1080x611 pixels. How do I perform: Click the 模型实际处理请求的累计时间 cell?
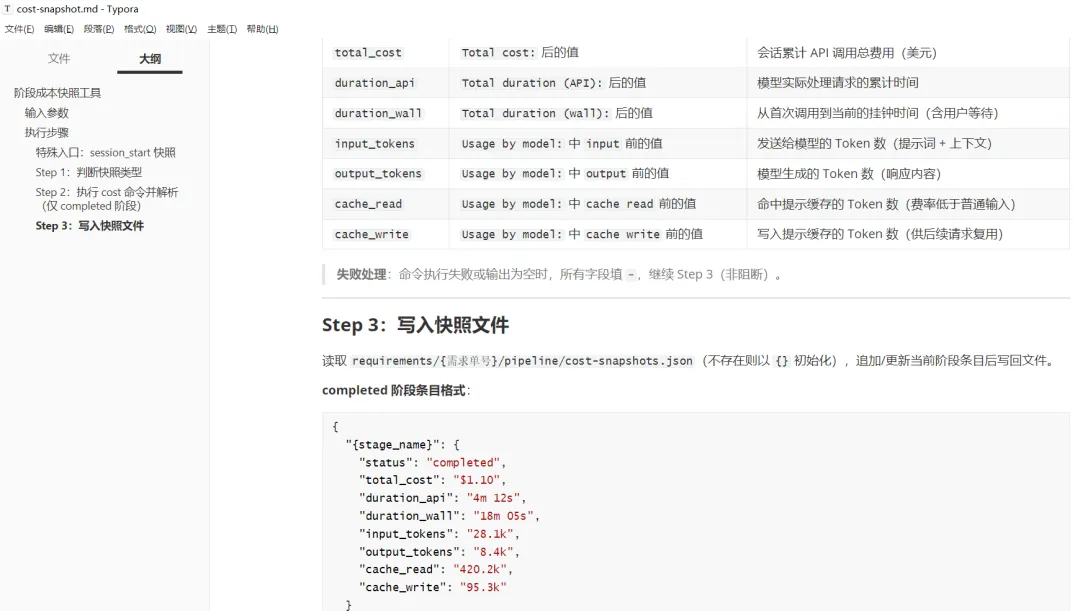point(908,83)
